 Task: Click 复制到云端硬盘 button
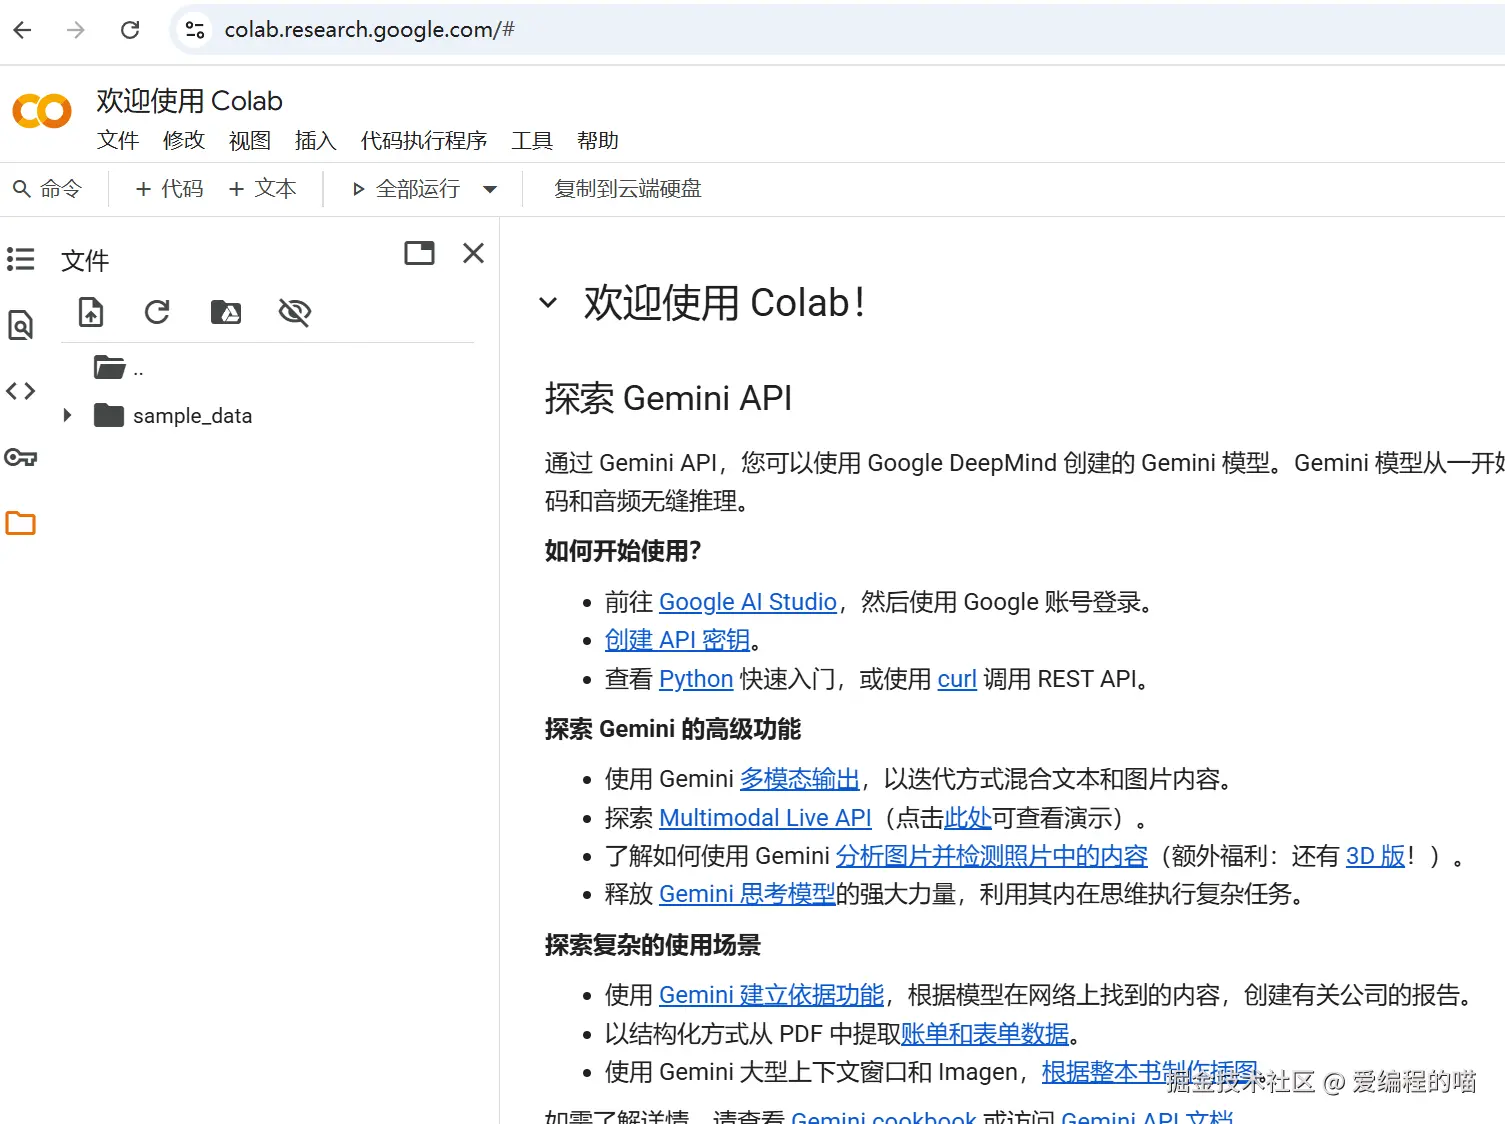628,189
